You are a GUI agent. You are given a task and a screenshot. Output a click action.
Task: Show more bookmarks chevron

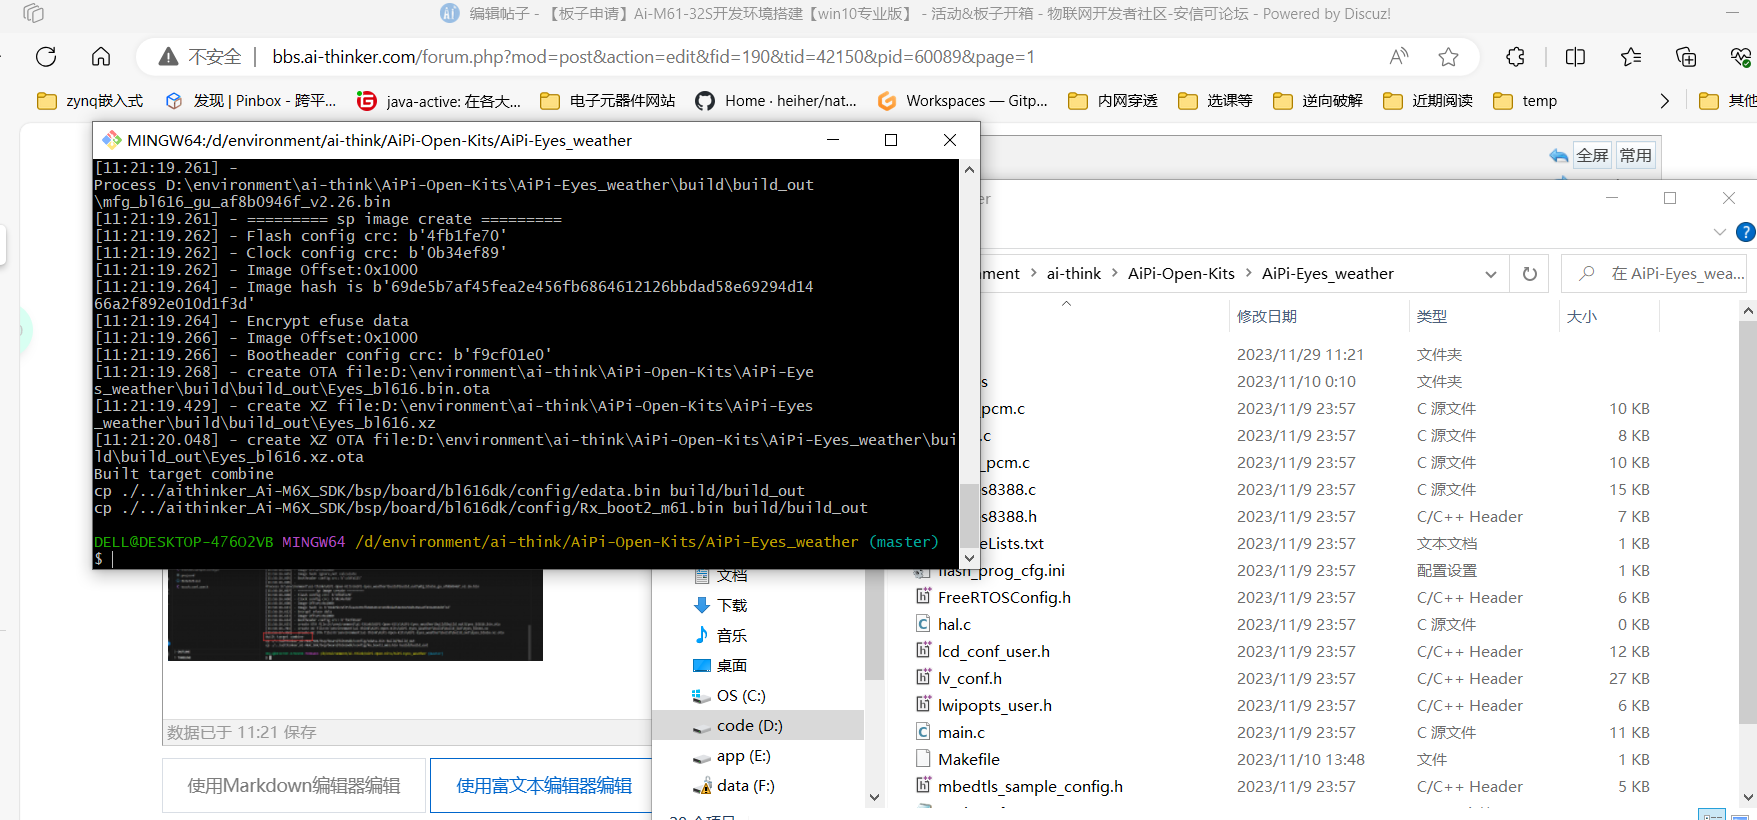click(1664, 101)
